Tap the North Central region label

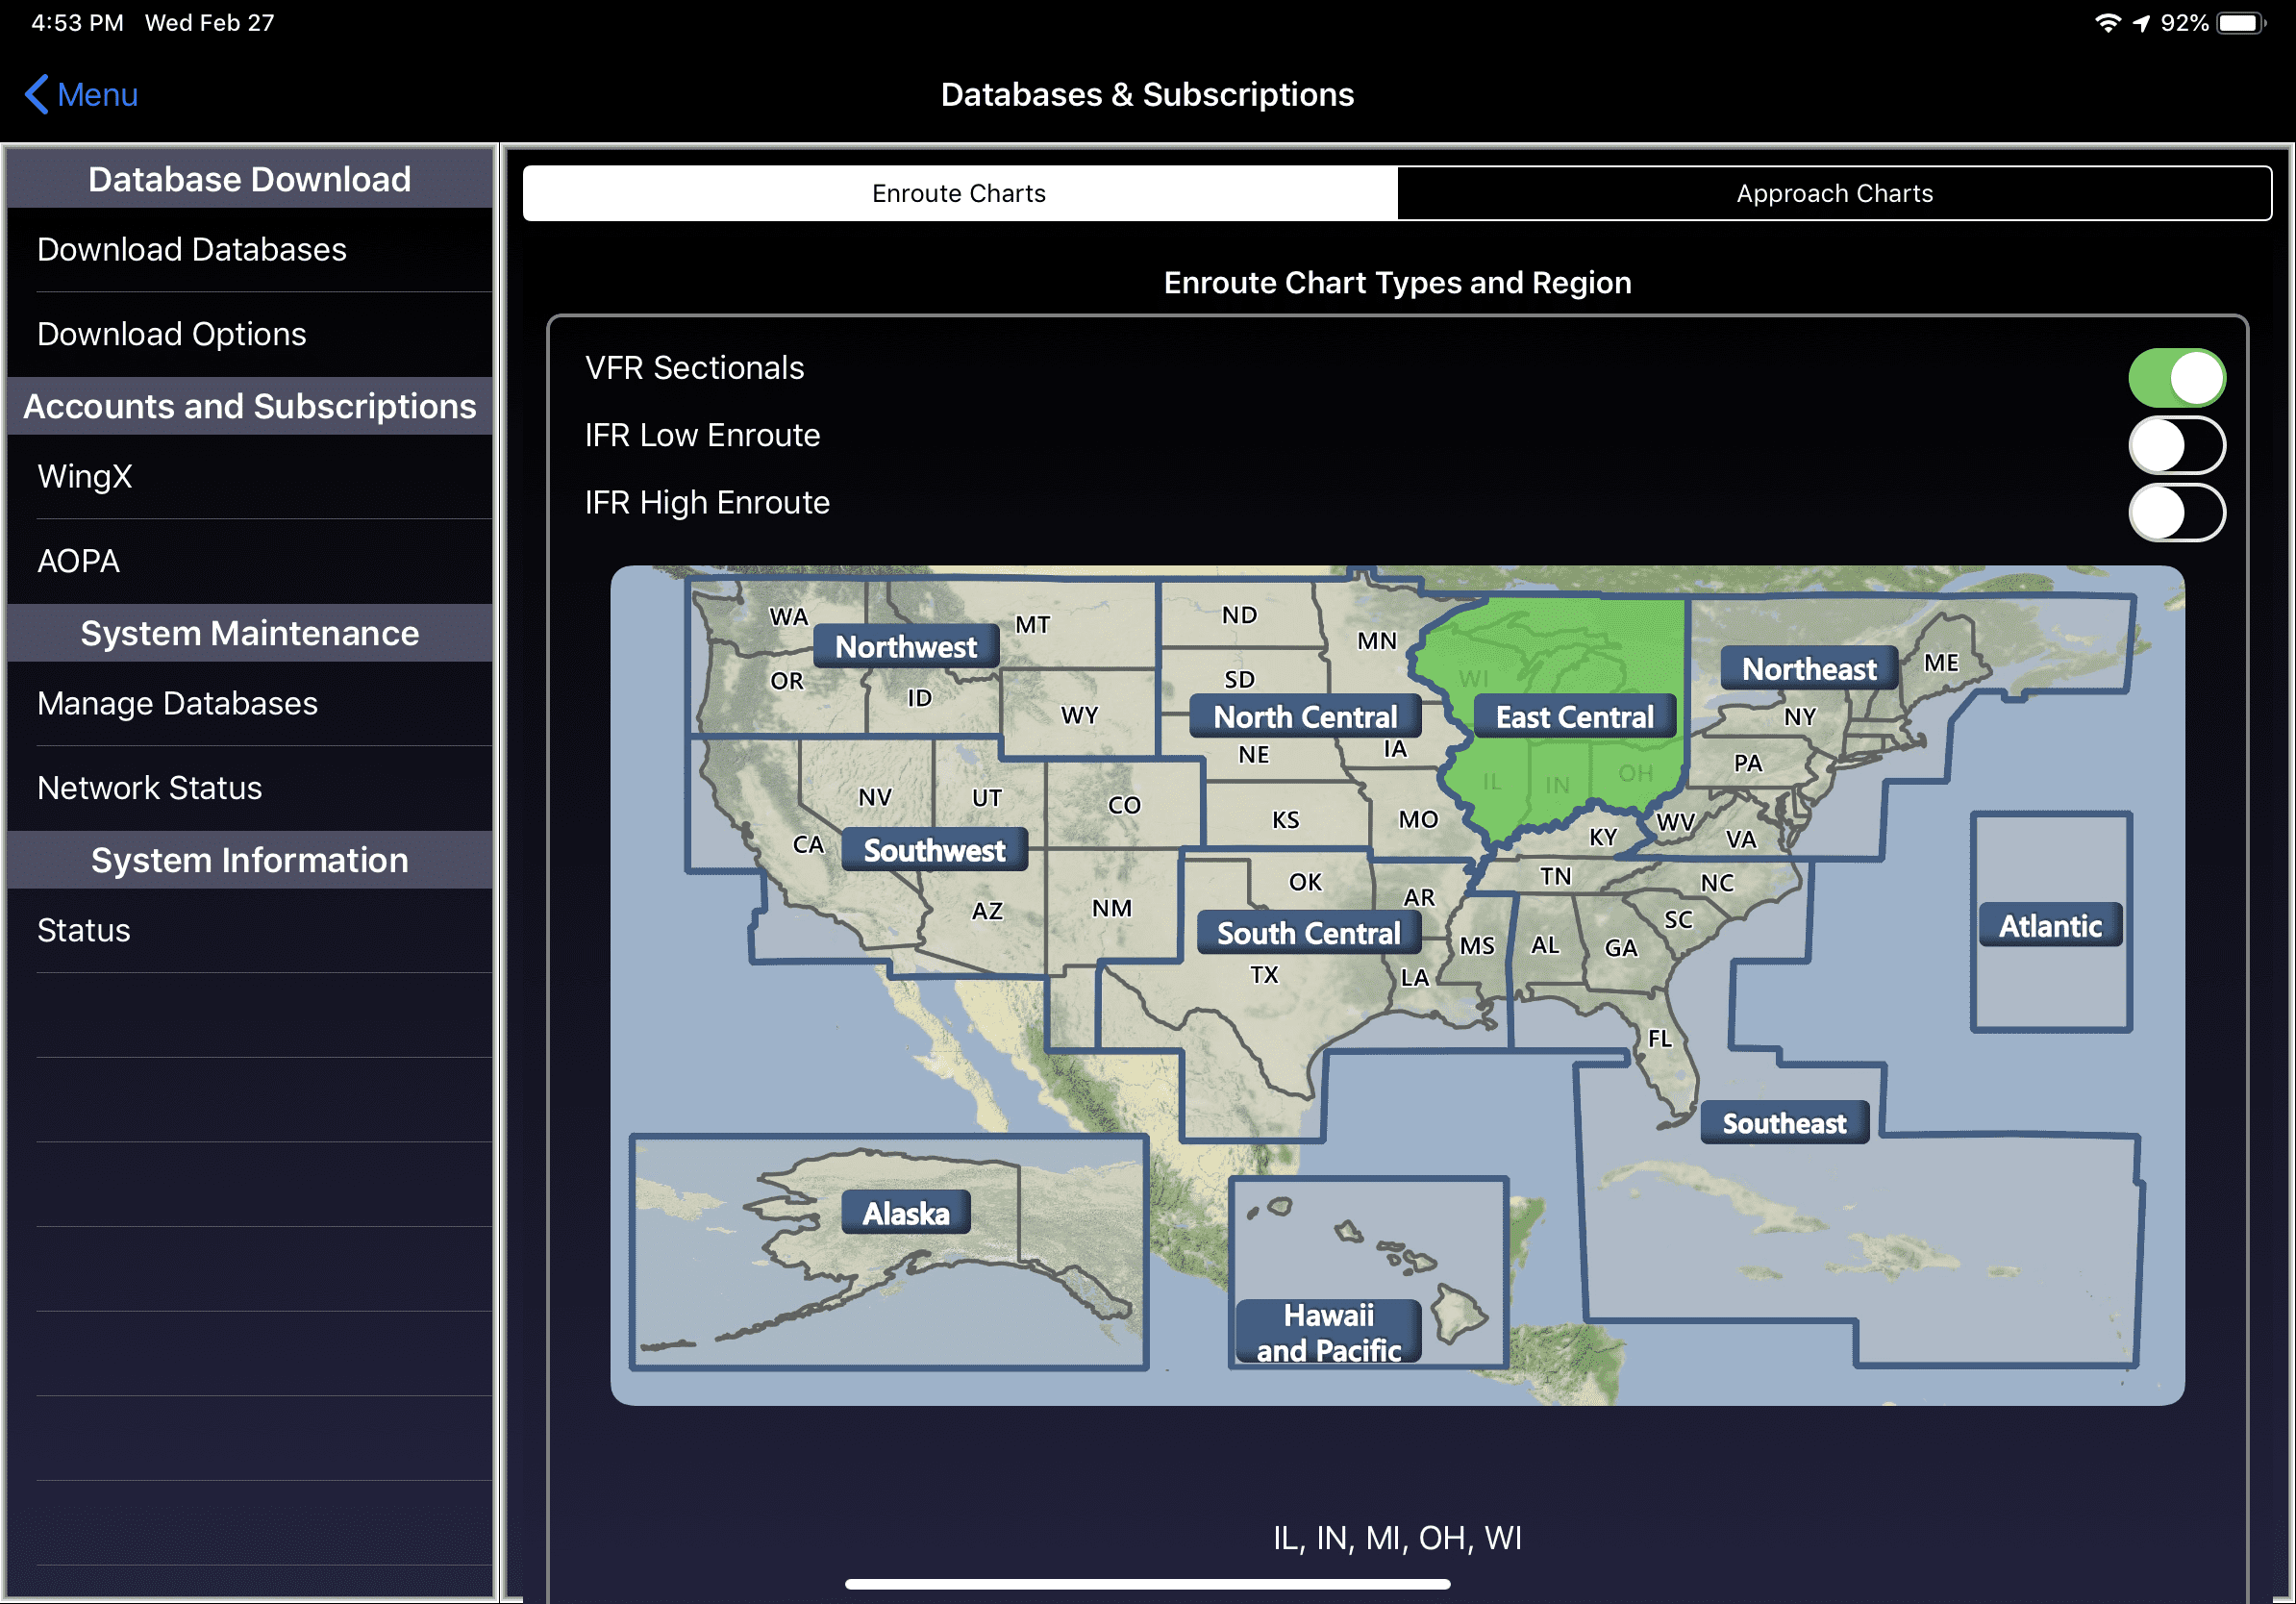click(1304, 717)
